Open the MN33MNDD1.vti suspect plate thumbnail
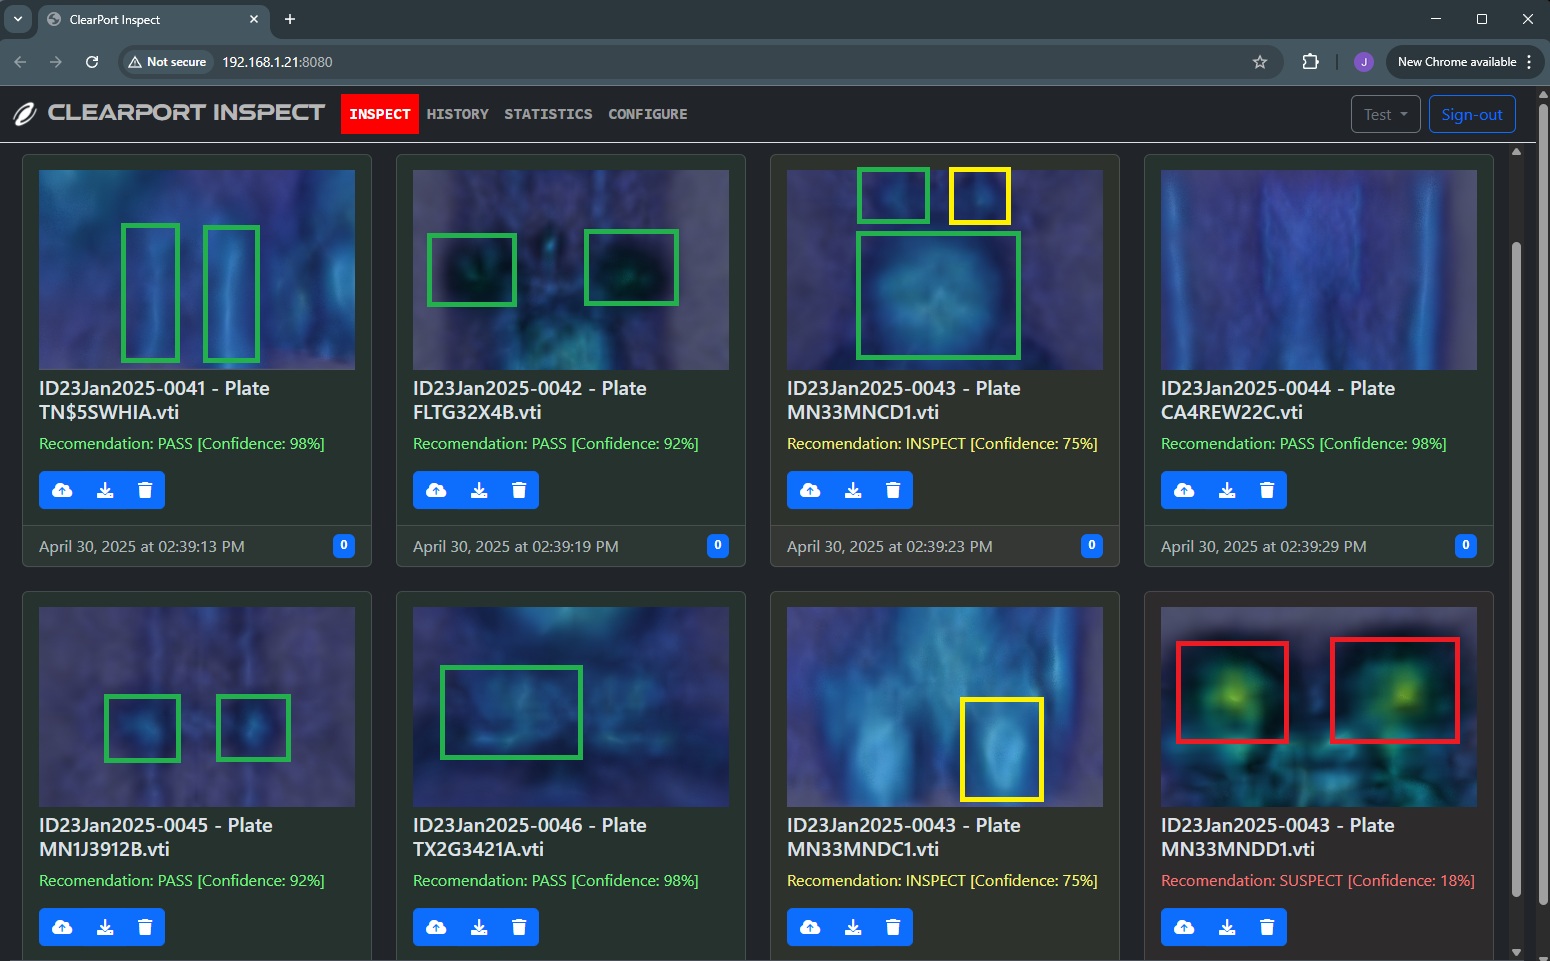 click(1319, 707)
